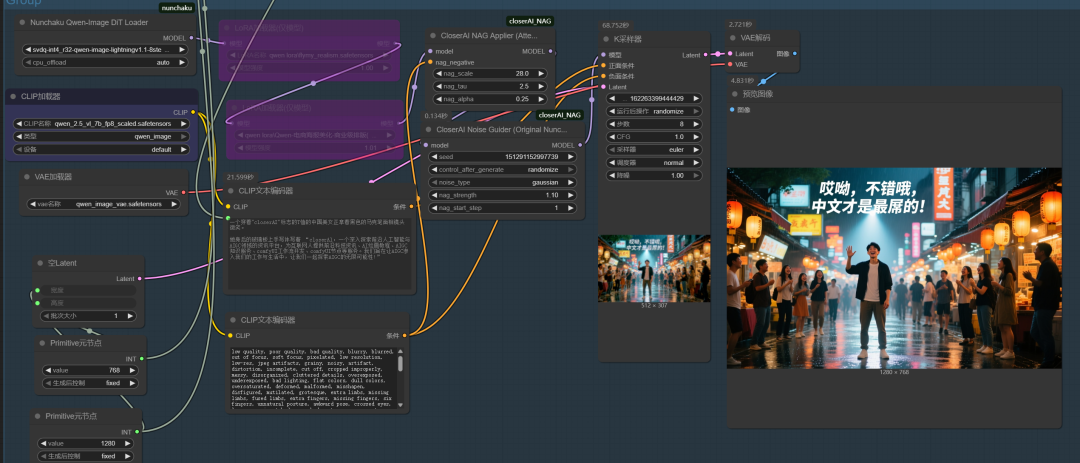Click the positive prompt text area about closerAI

[x=320, y=254]
